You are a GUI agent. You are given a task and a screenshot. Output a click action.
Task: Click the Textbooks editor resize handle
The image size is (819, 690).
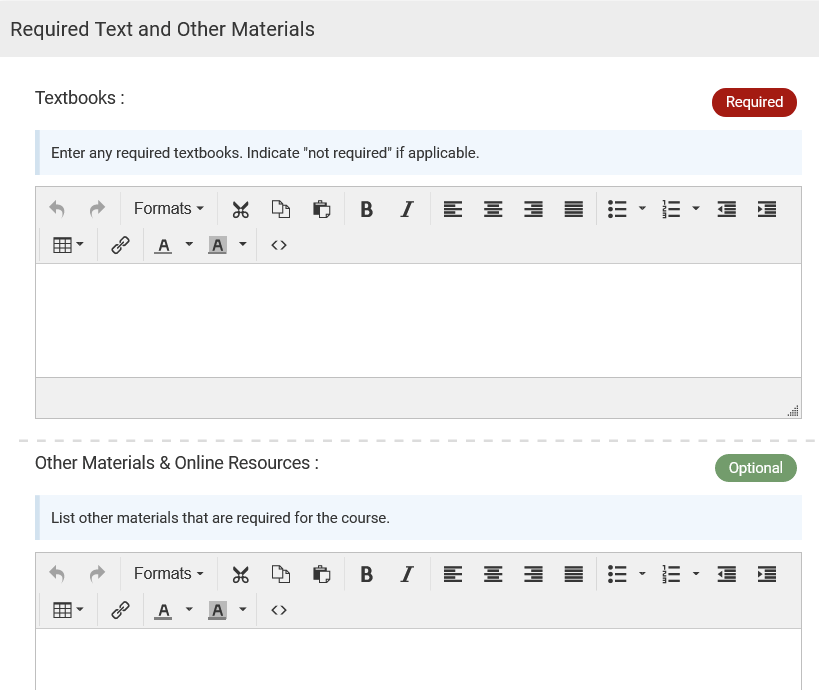tap(793, 411)
